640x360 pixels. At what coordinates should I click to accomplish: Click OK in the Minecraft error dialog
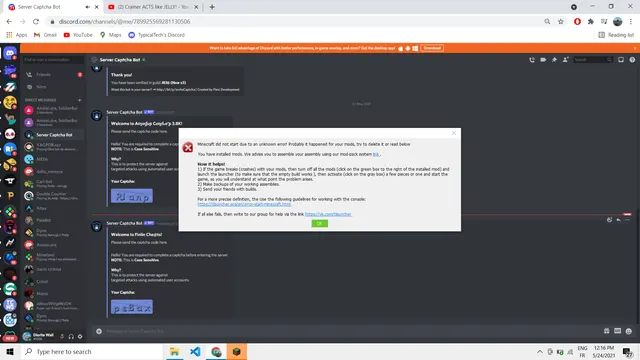click(319, 223)
